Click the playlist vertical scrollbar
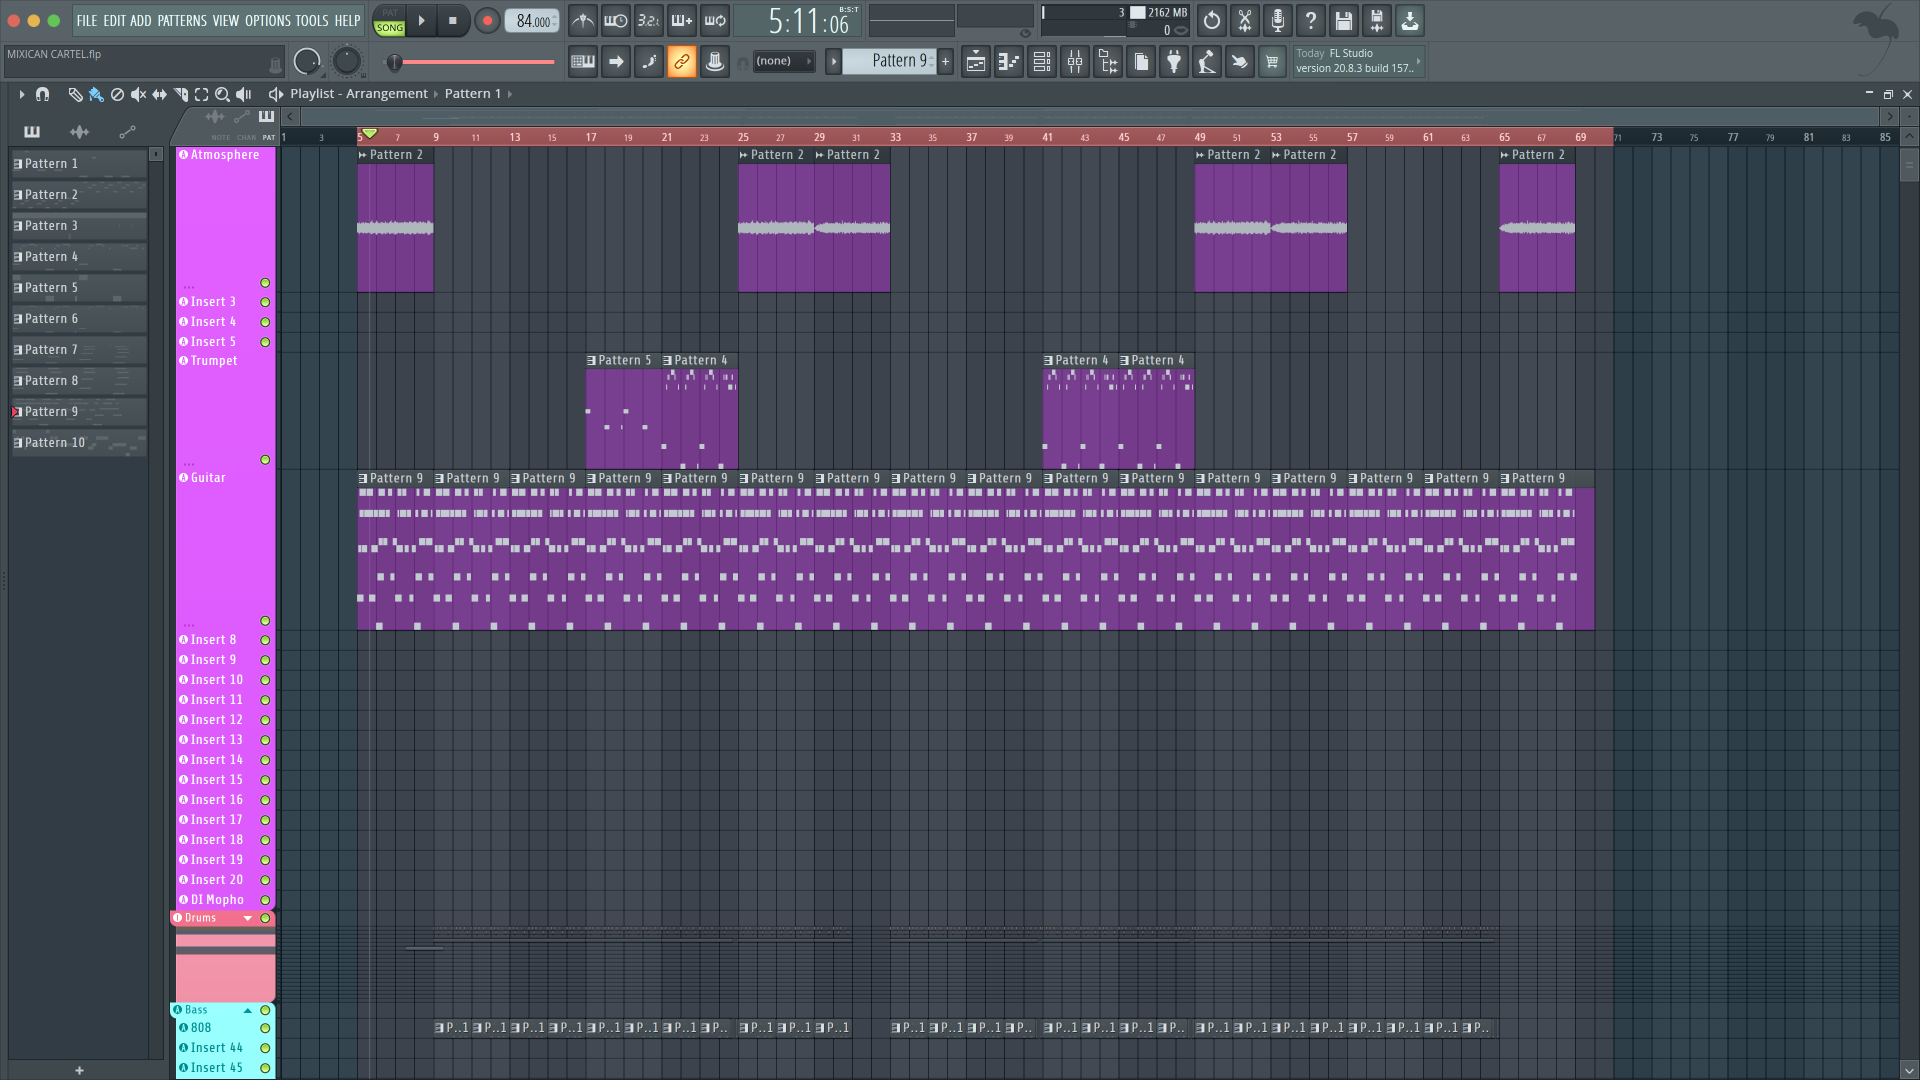This screenshot has width=1920, height=1080. pyautogui.click(x=1909, y=165)
